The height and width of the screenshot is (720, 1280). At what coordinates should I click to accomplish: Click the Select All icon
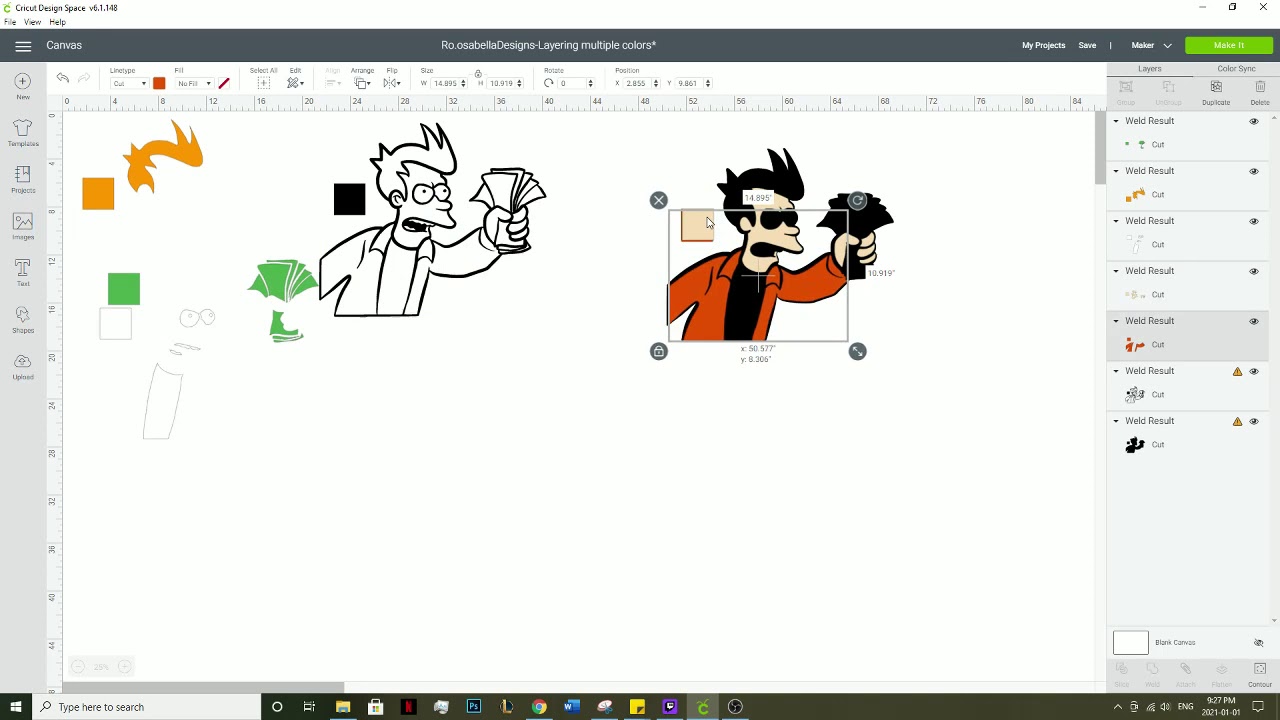[x=263, y=83]
